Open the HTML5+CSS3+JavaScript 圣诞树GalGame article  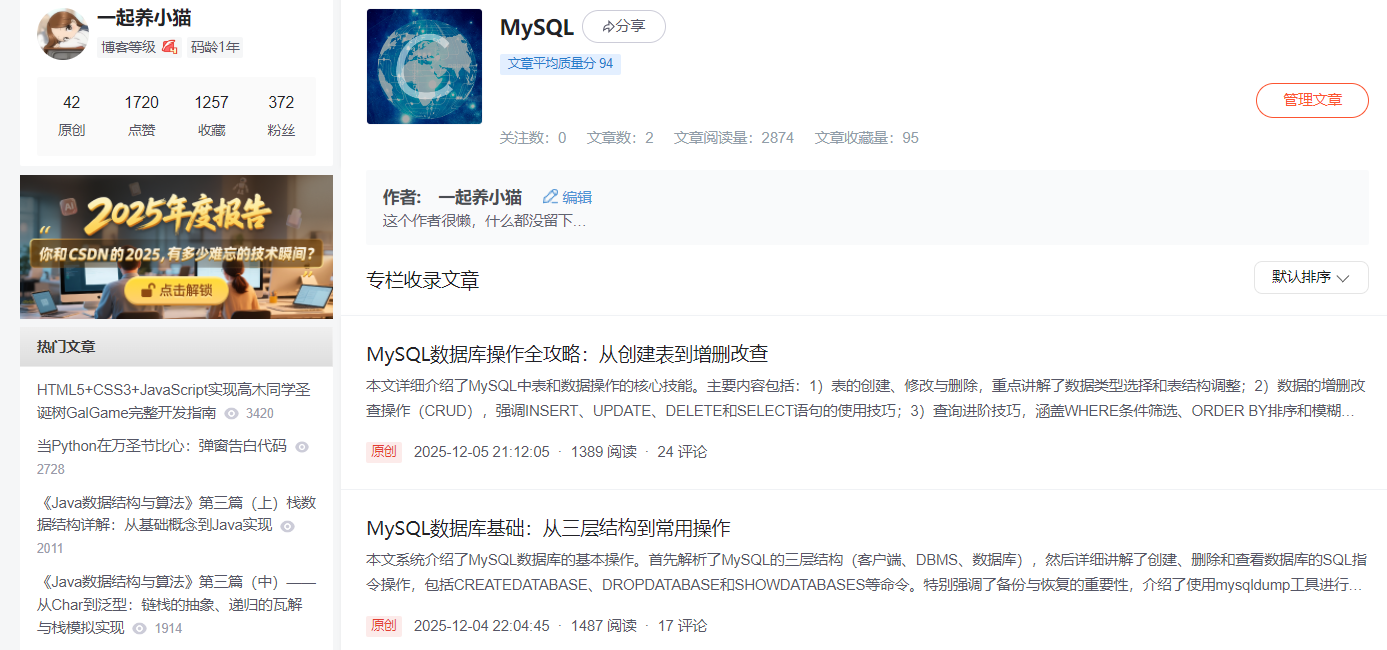coord(174,401)
